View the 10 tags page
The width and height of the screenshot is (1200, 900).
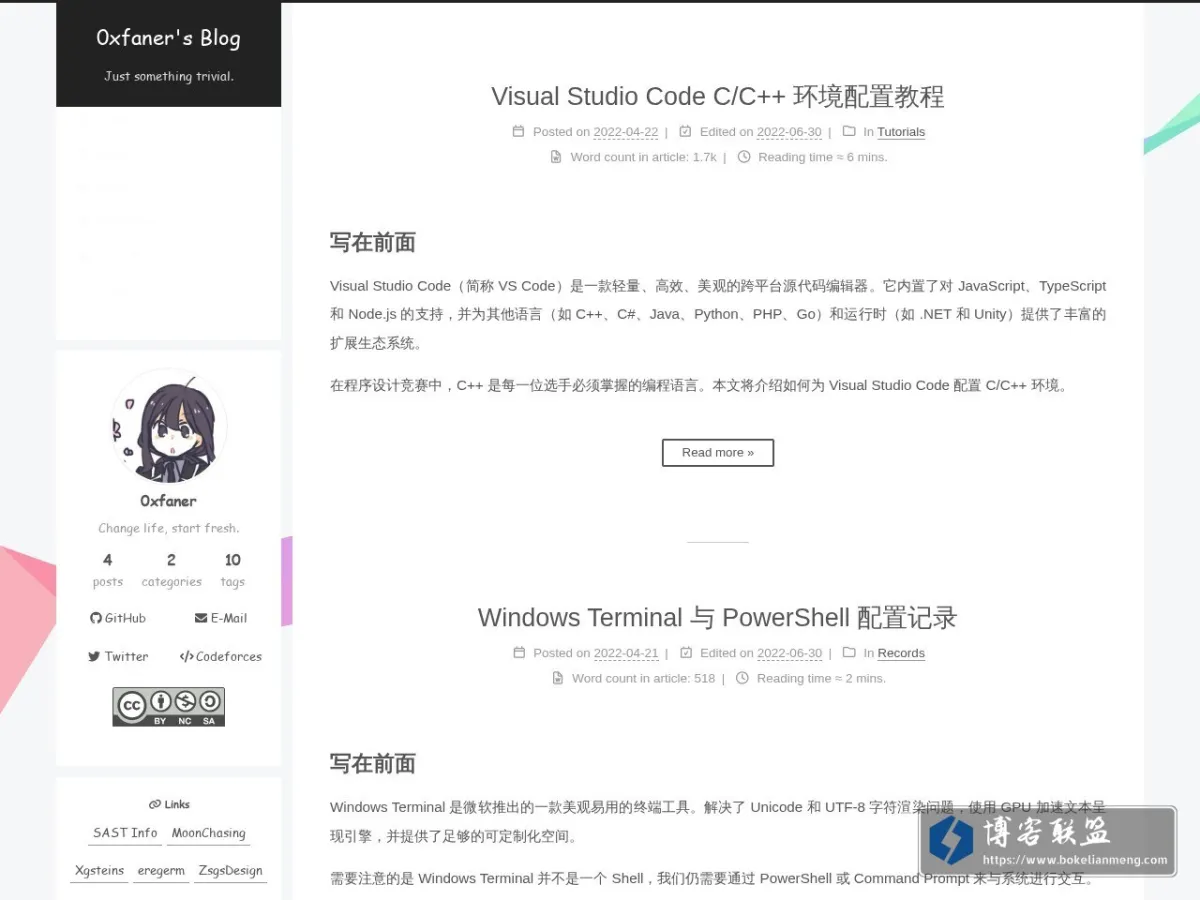point(232,570)
